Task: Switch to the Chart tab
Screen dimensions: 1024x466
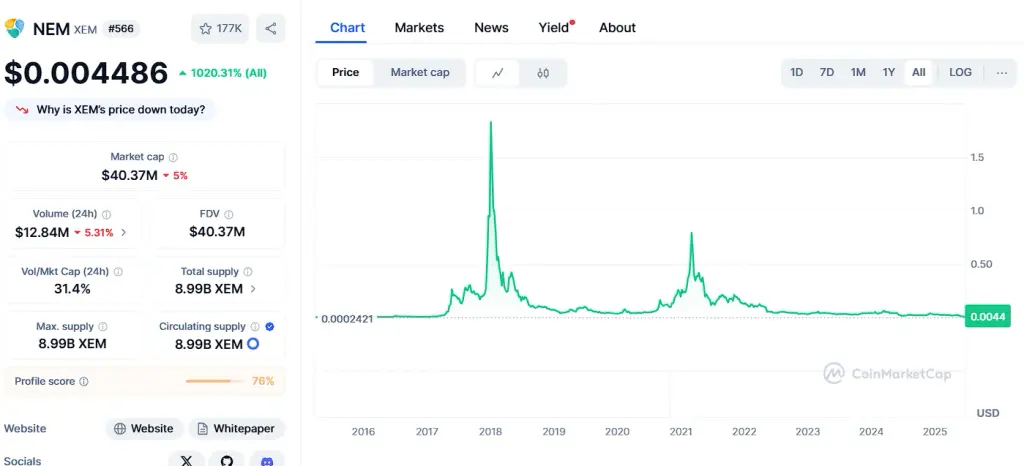Action: [347, 27]
